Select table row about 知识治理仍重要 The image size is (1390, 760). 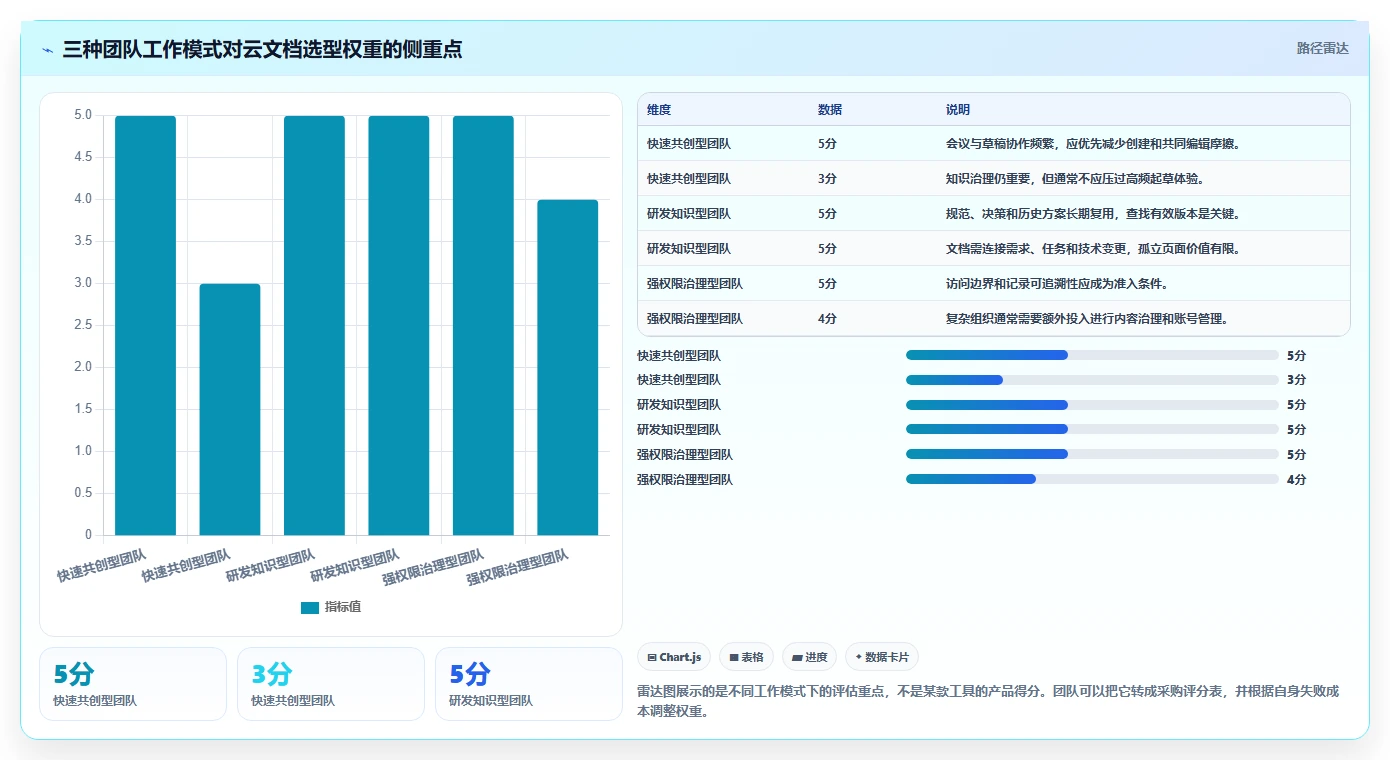[x=993, y=179]
